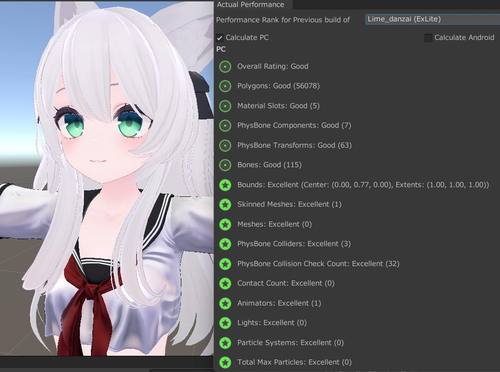Select the text Particle Systems: Excellent (0)
This screenshot has height=372, width=500.
[x=290, y=343]
